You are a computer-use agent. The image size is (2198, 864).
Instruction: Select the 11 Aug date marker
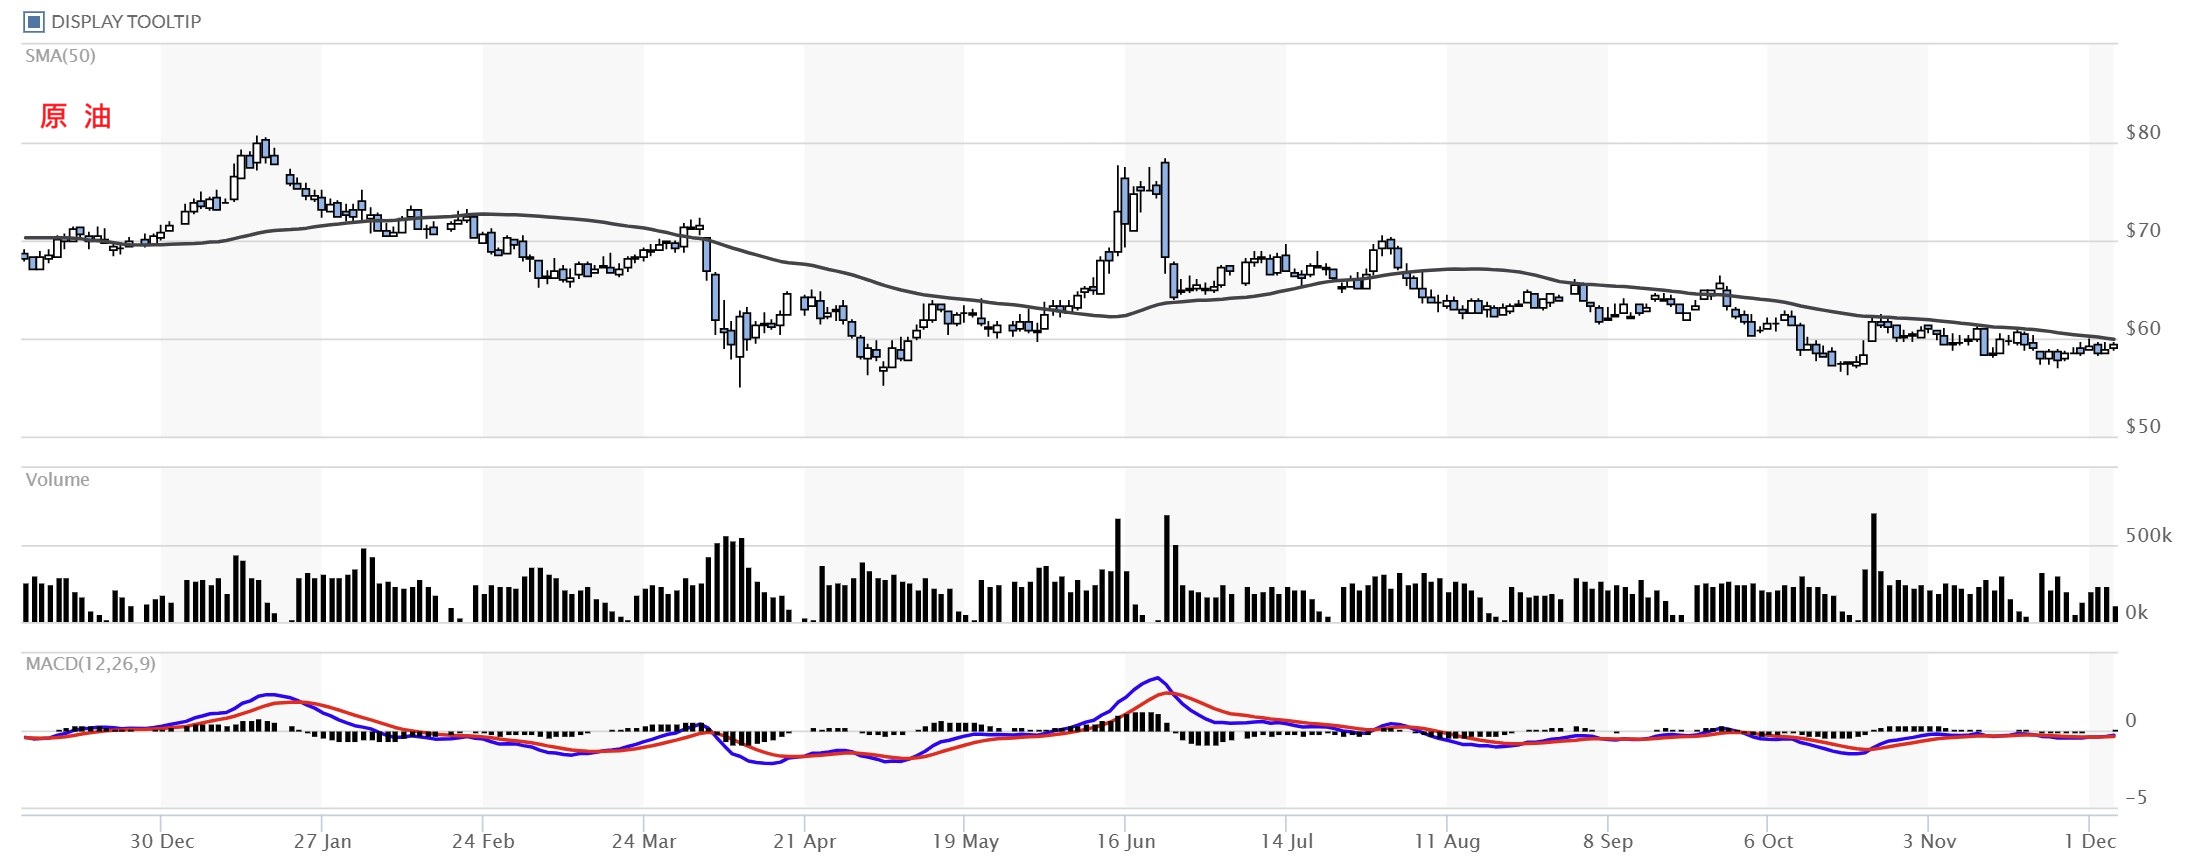1447,841
